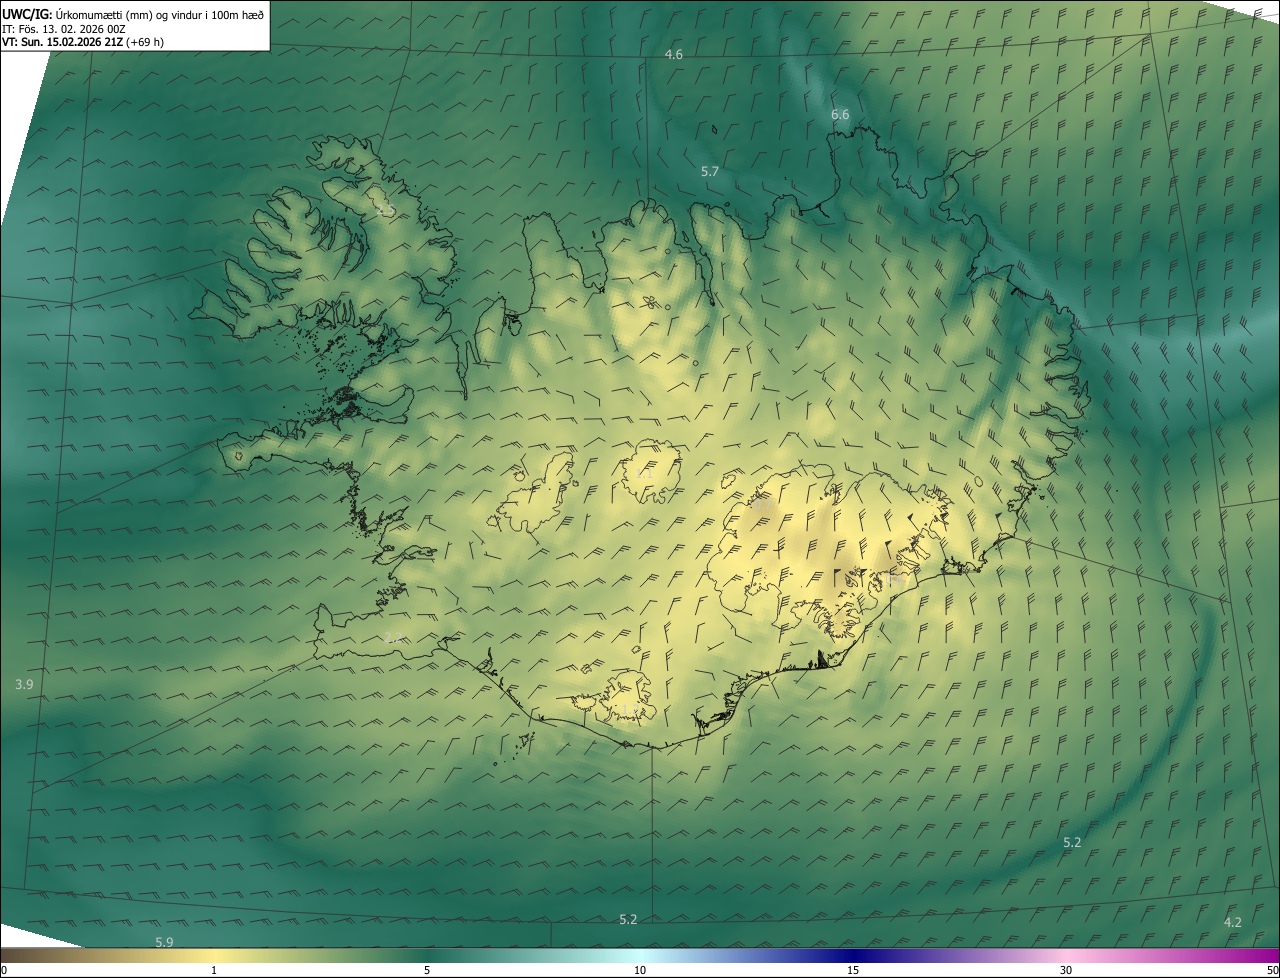1280x978 pixels.
Task: Click the 3.9 value on the map
Action: [x=25, y=684]
